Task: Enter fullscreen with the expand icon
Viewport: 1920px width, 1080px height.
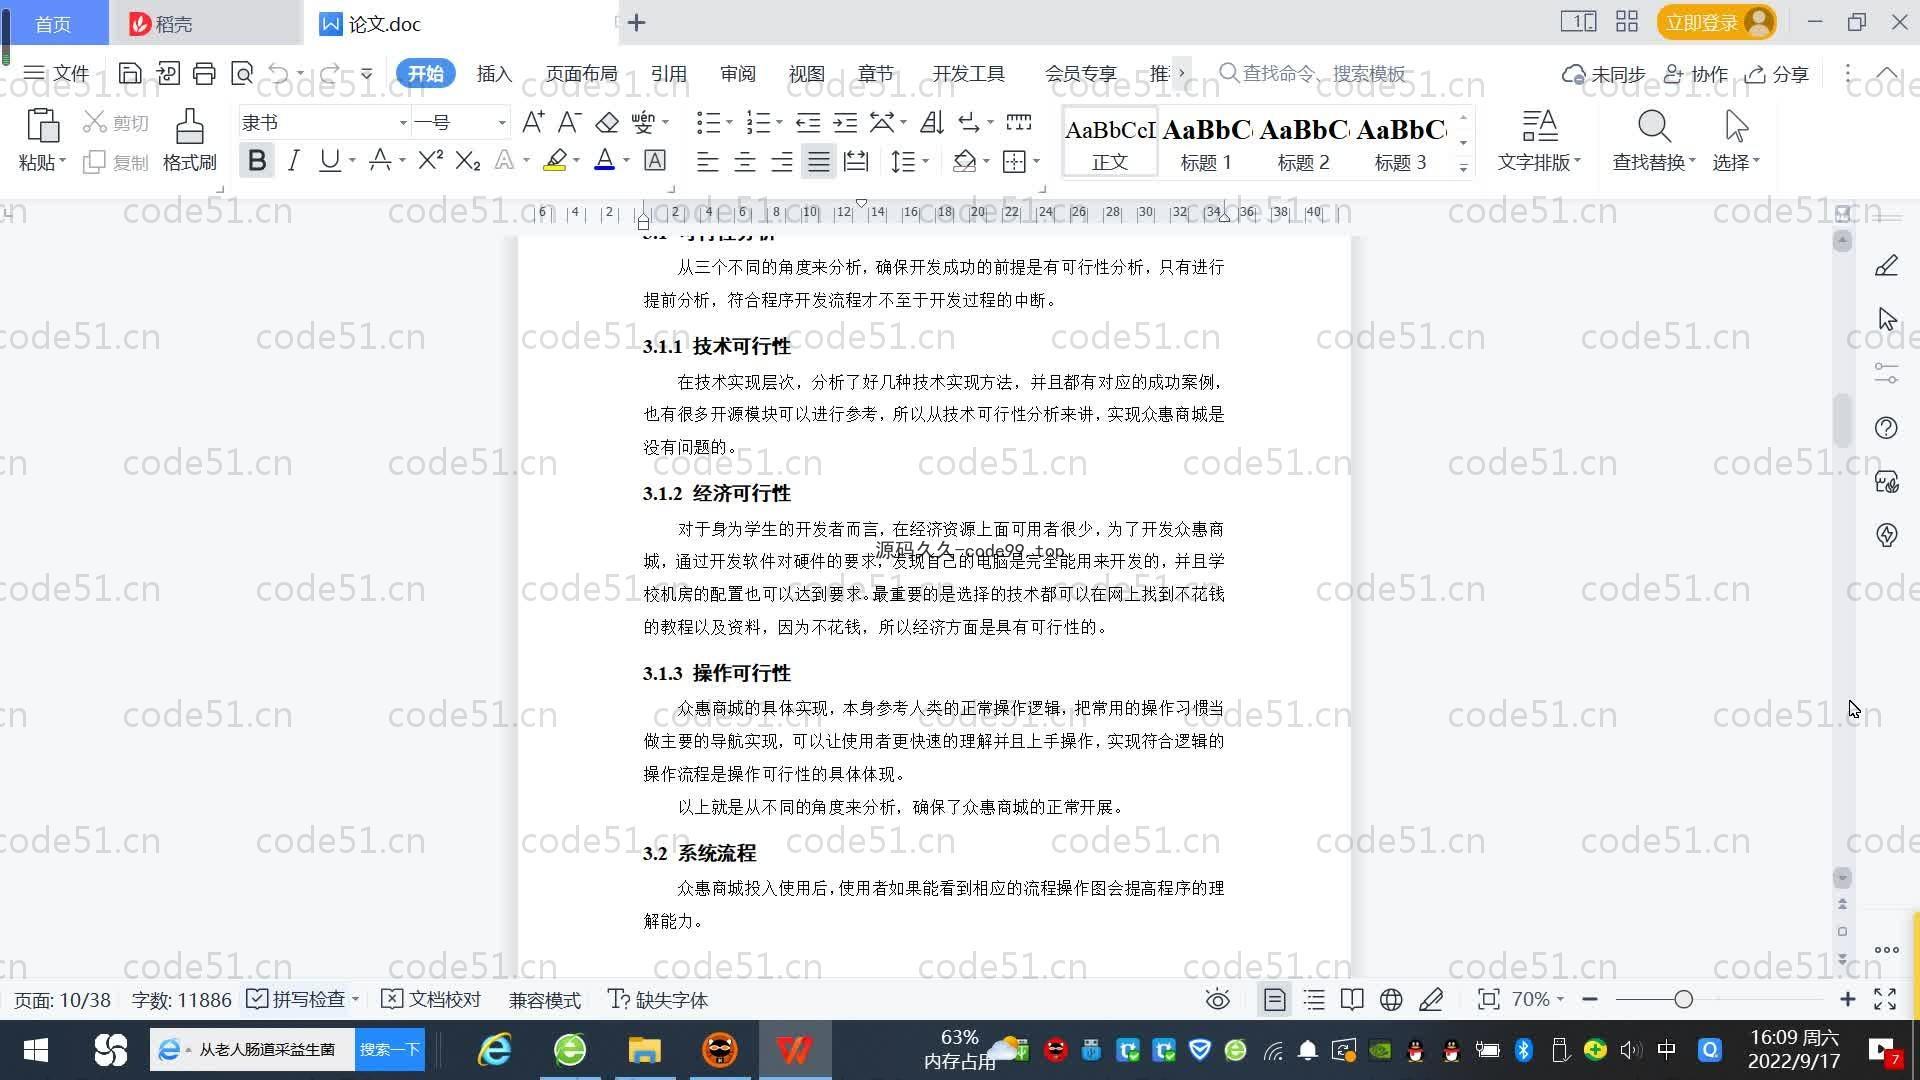Action: point(1885,1000)
